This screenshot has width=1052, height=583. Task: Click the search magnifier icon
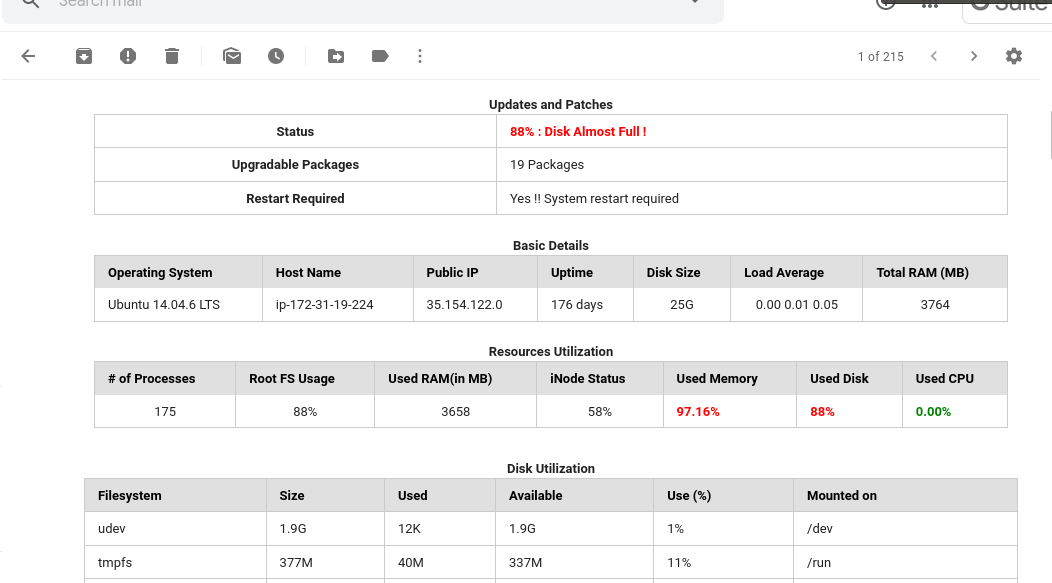(x=30, y=3)
